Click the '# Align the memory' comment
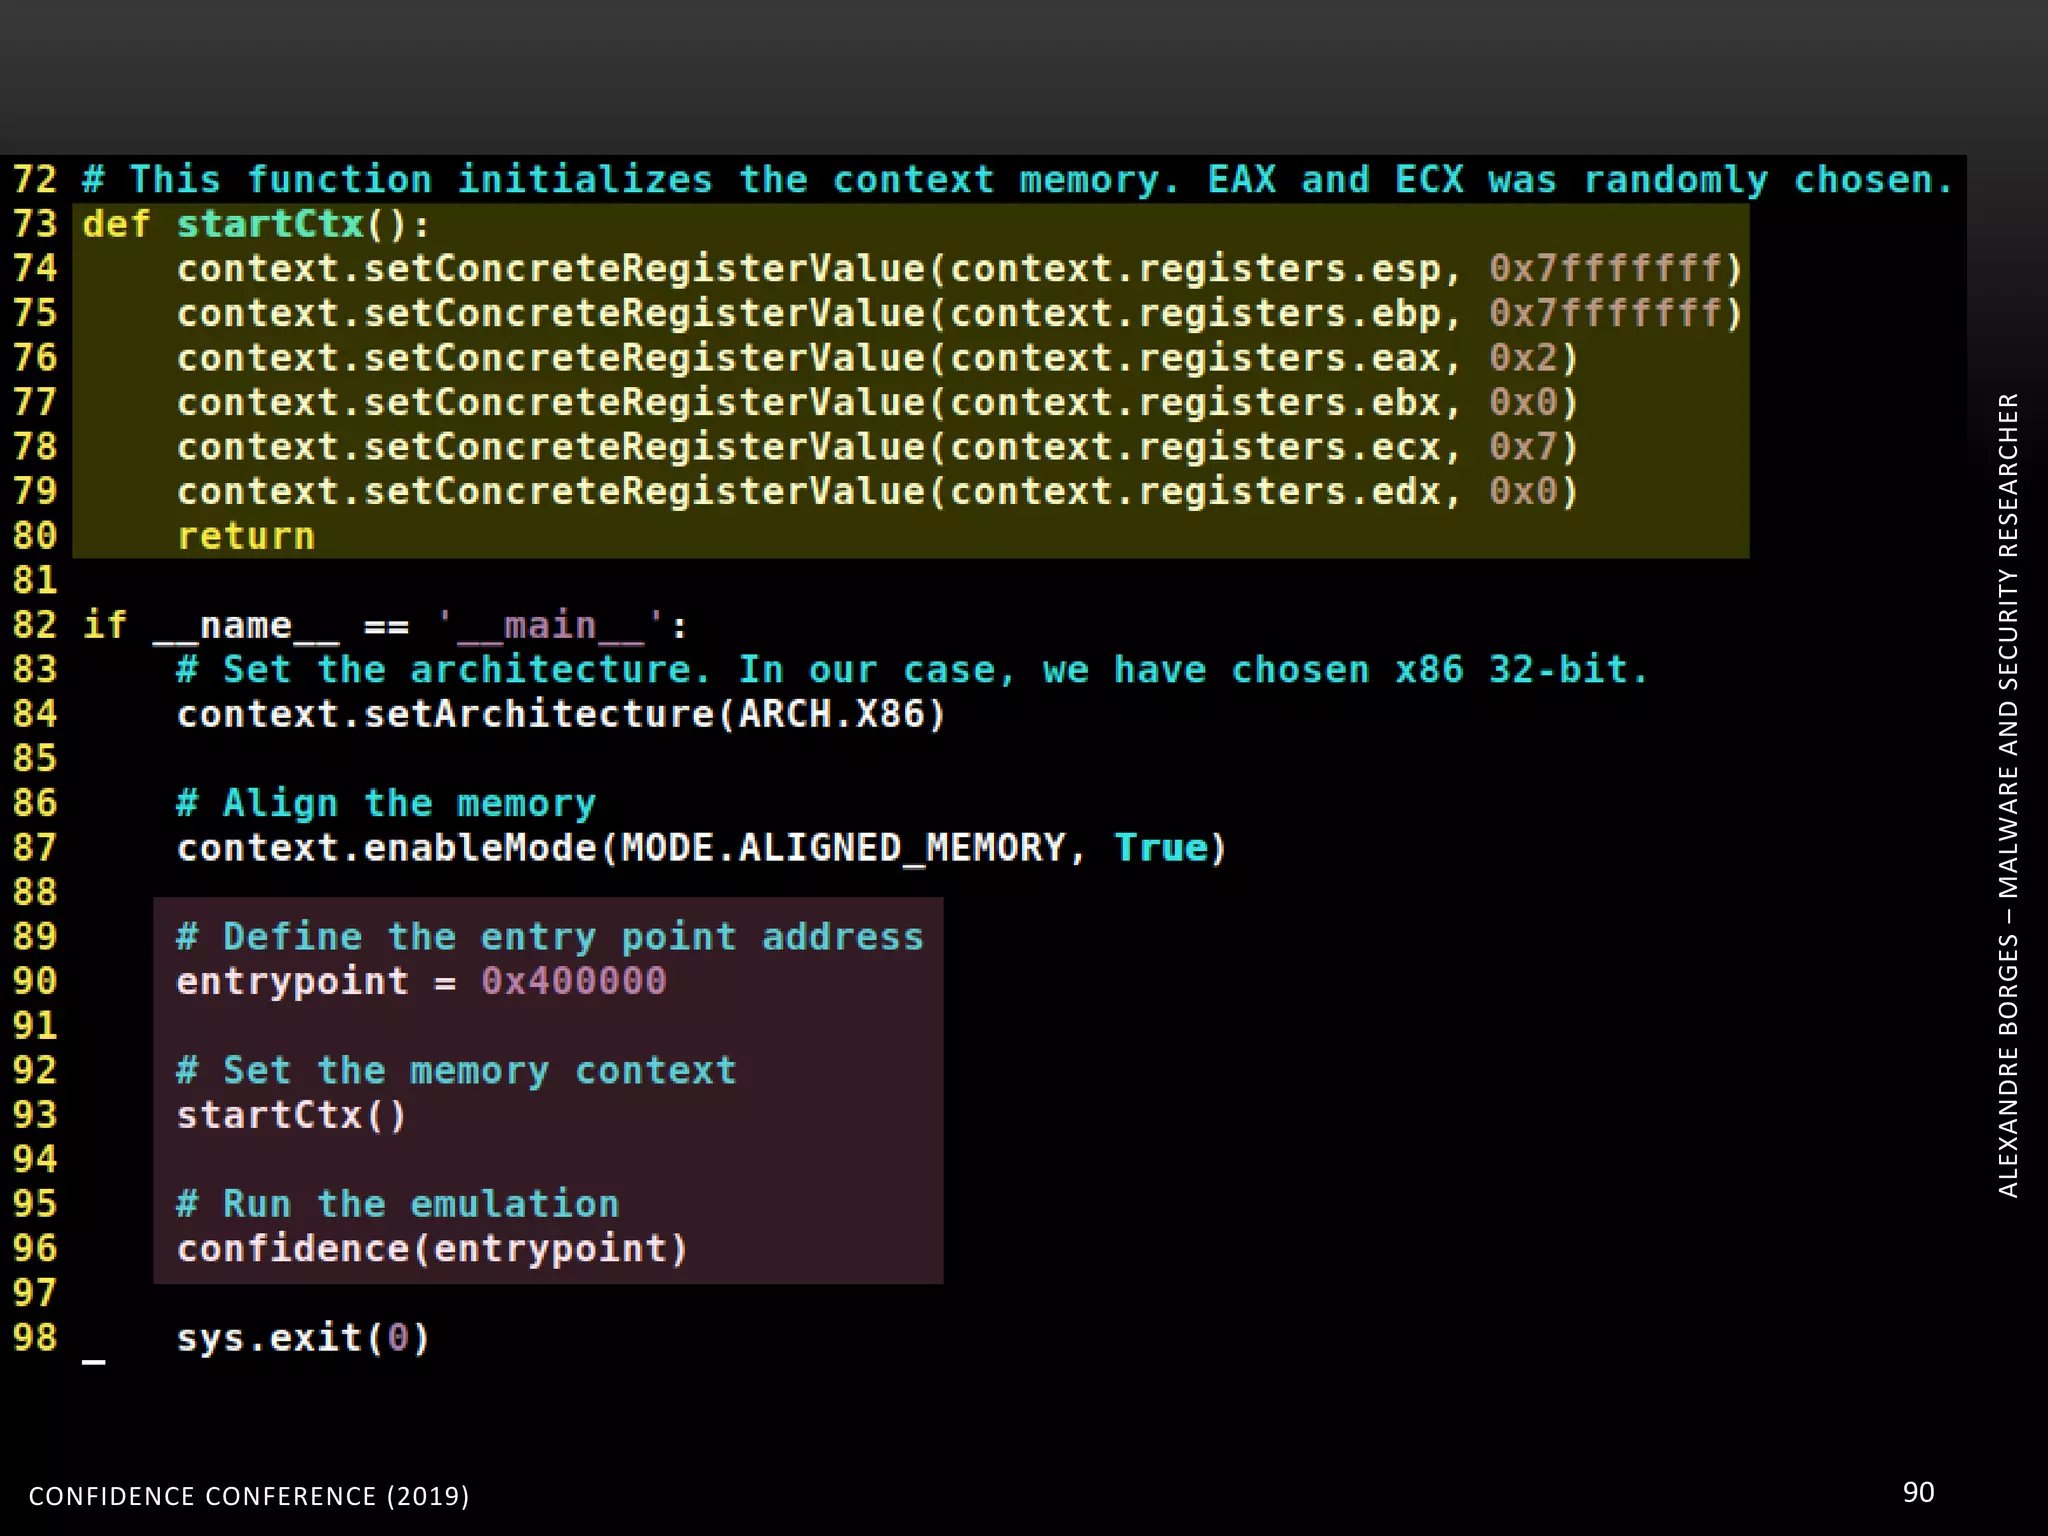2048x1536 pixels. coord(386,804)
